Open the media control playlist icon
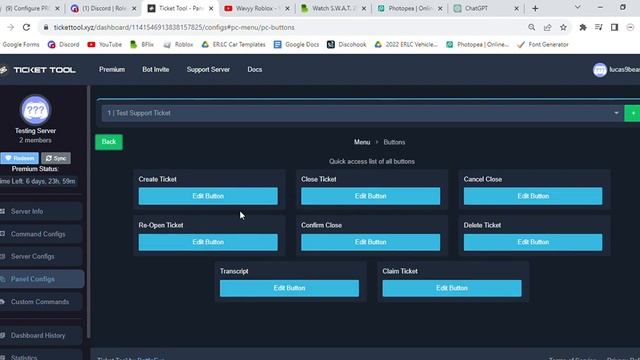This screenshot has height=360, width=640. (x=598, y=27)
